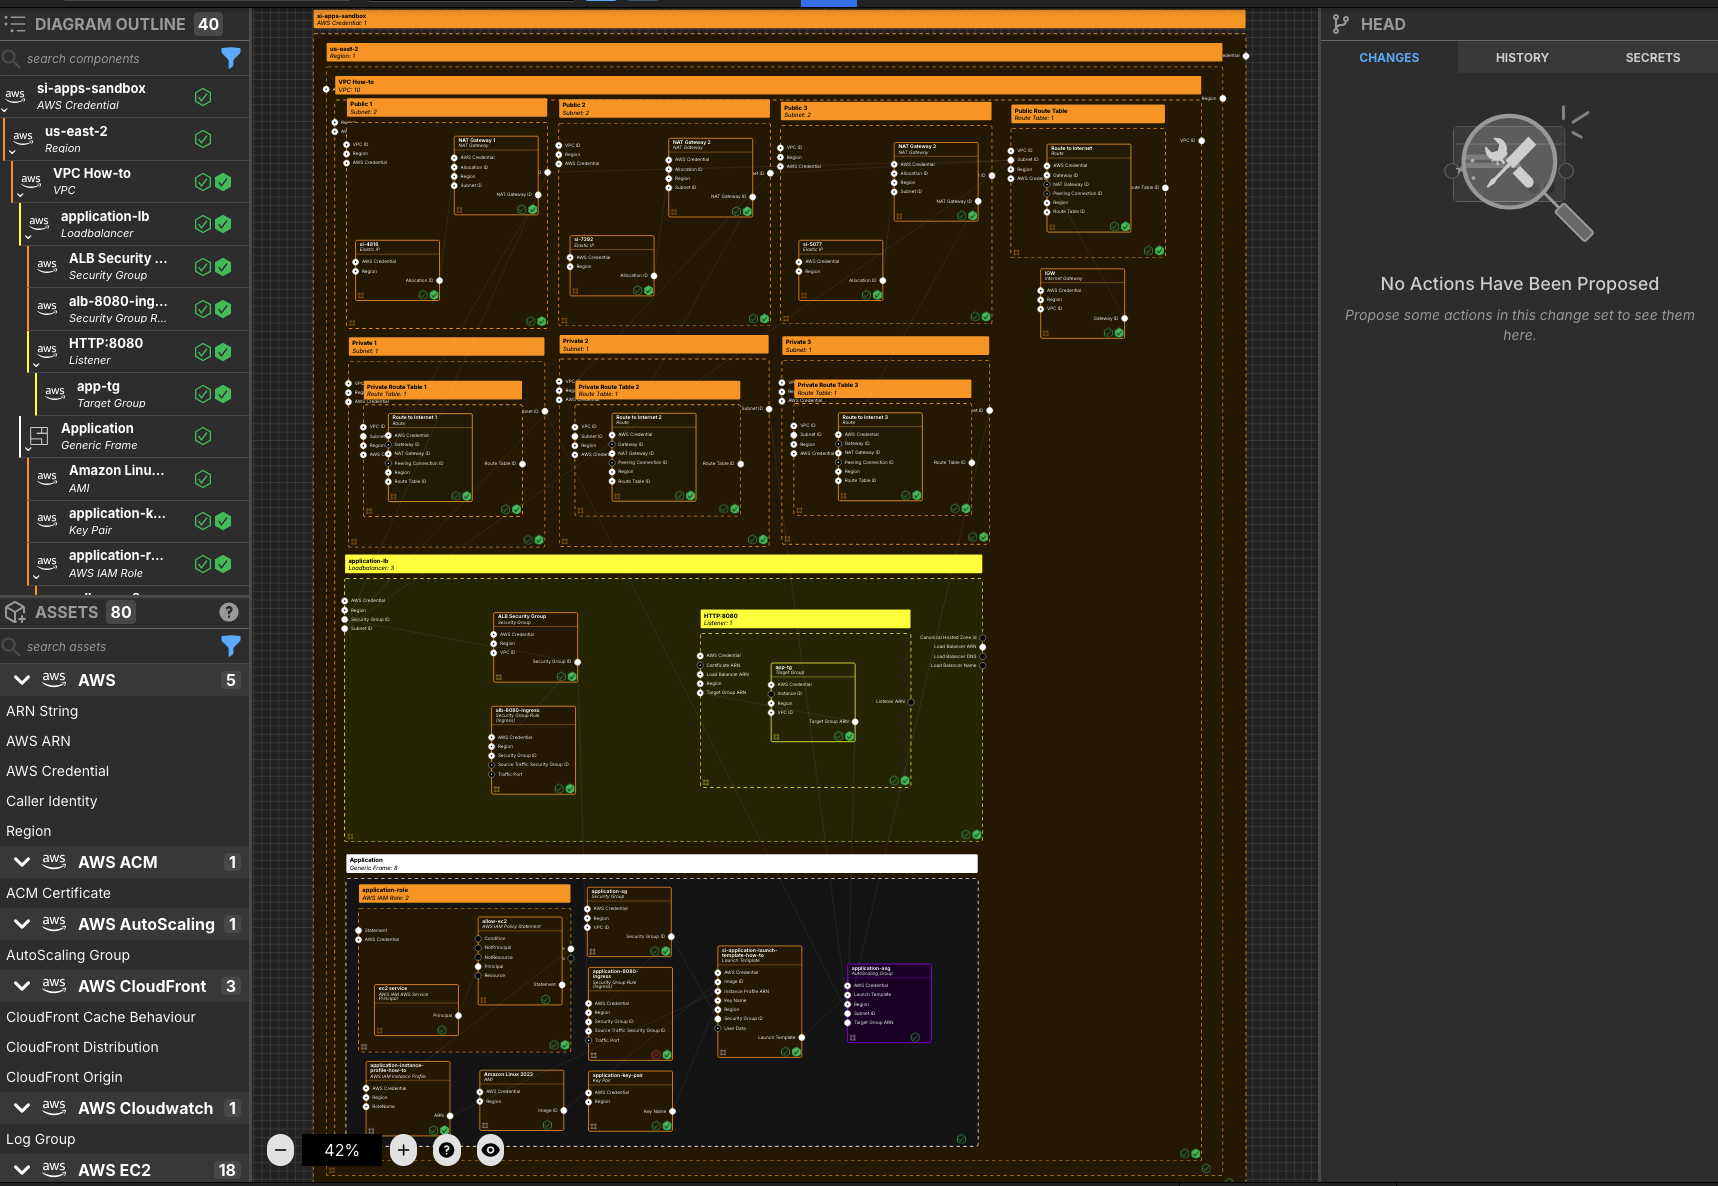Click the yellow application-lb frame header
Viewport: 1718px width, 1186px height.
pos(664,564)
